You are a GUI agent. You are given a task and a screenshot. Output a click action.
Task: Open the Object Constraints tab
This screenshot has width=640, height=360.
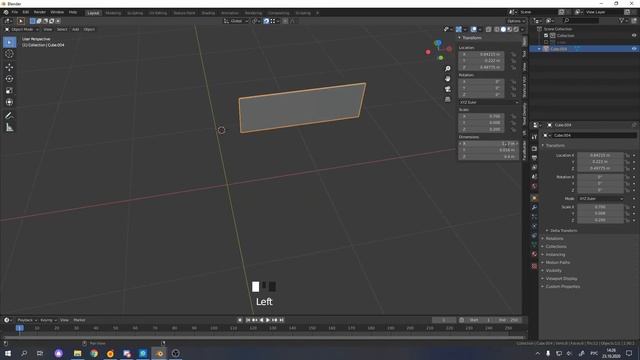click(534, 236)
